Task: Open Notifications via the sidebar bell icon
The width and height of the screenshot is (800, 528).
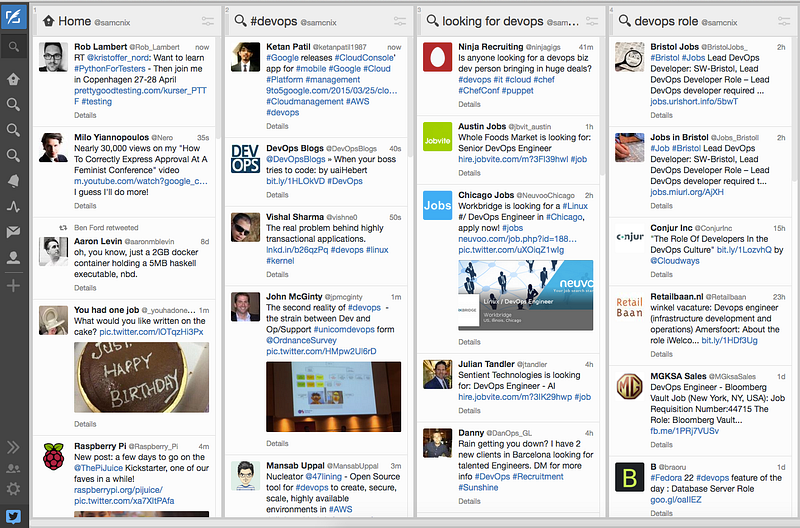Action: pos(13,181)
